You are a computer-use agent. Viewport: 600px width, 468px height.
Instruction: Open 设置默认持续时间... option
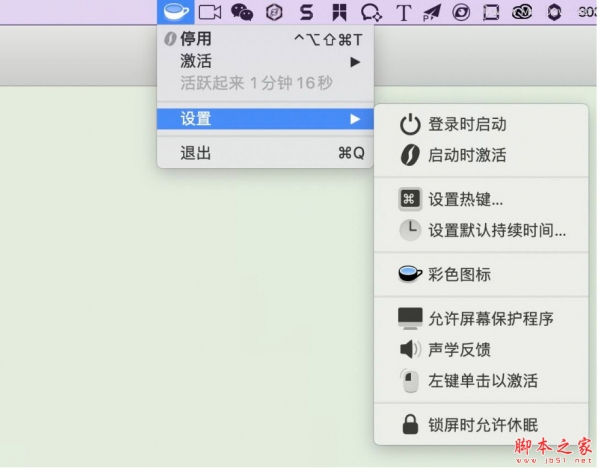[x=481, y=230]
